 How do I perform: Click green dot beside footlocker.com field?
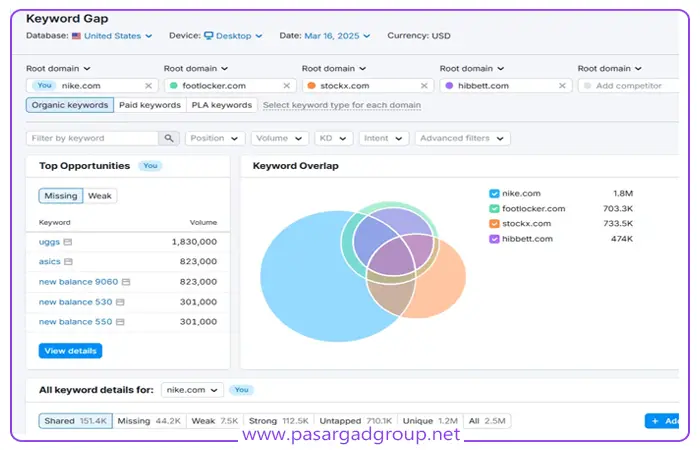pyautogui.click(x=174, y=86)
